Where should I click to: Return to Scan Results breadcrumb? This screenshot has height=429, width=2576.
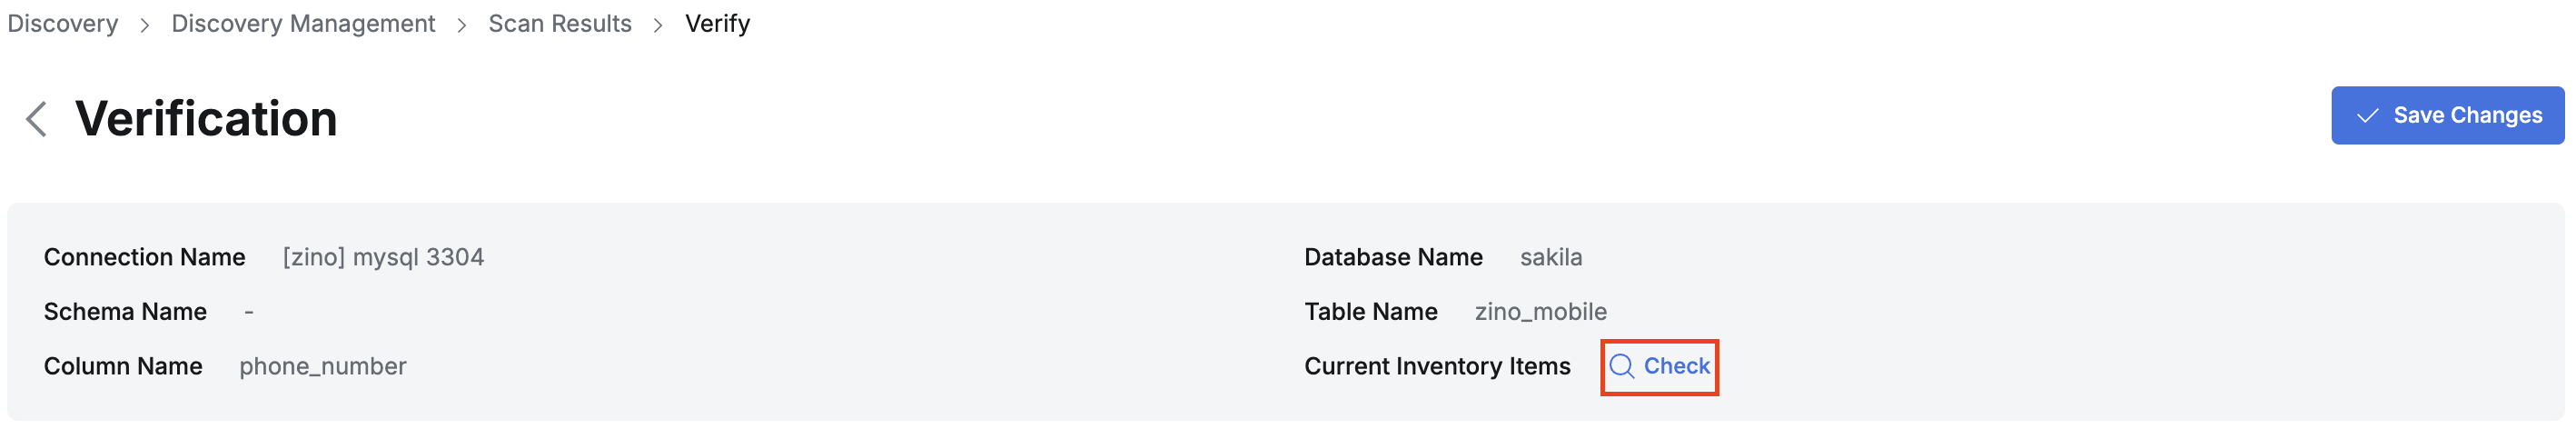pyautogui.click(x=560, y=24)
